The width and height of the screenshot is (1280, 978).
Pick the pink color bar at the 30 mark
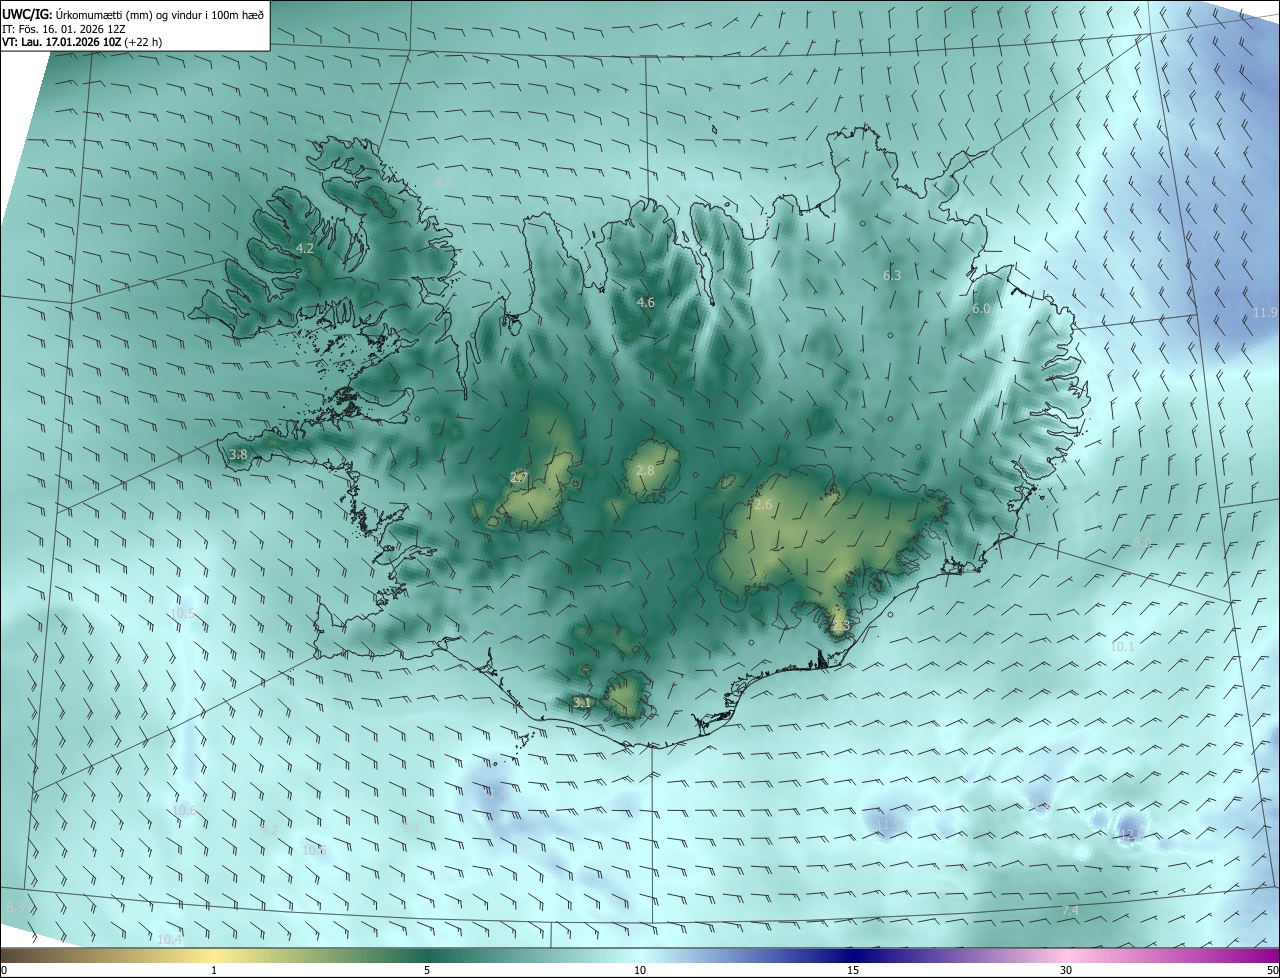click(1066, 955)
